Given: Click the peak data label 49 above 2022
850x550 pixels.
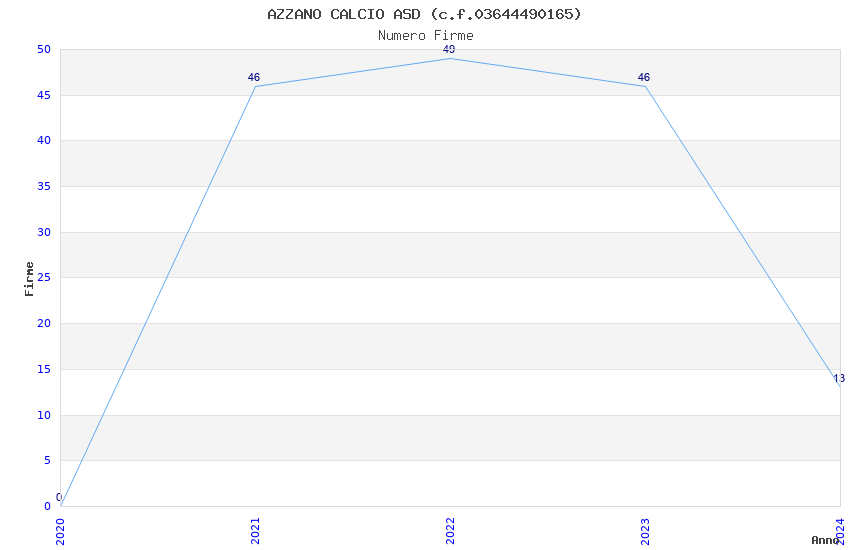Looking at the screenshot, I should pos(449,49).
